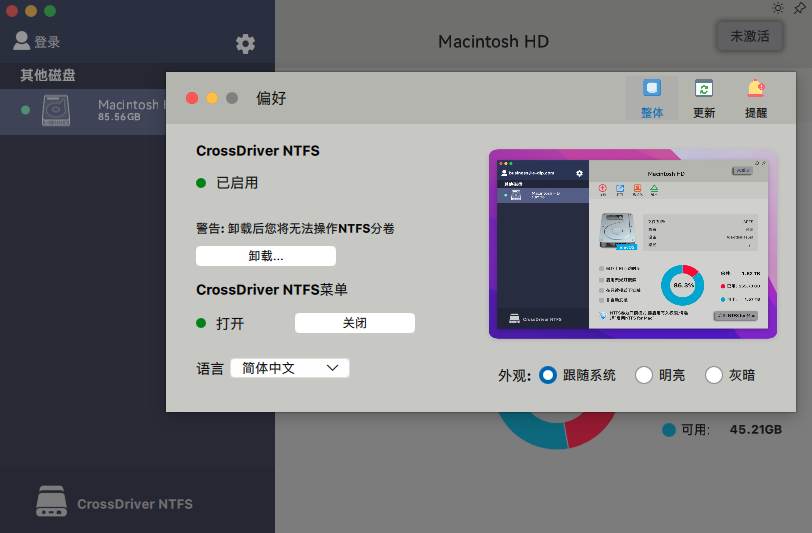This screenshot has height=533, width=812.
Task: Click the settings gear in the sidebar
Action: 245,43
